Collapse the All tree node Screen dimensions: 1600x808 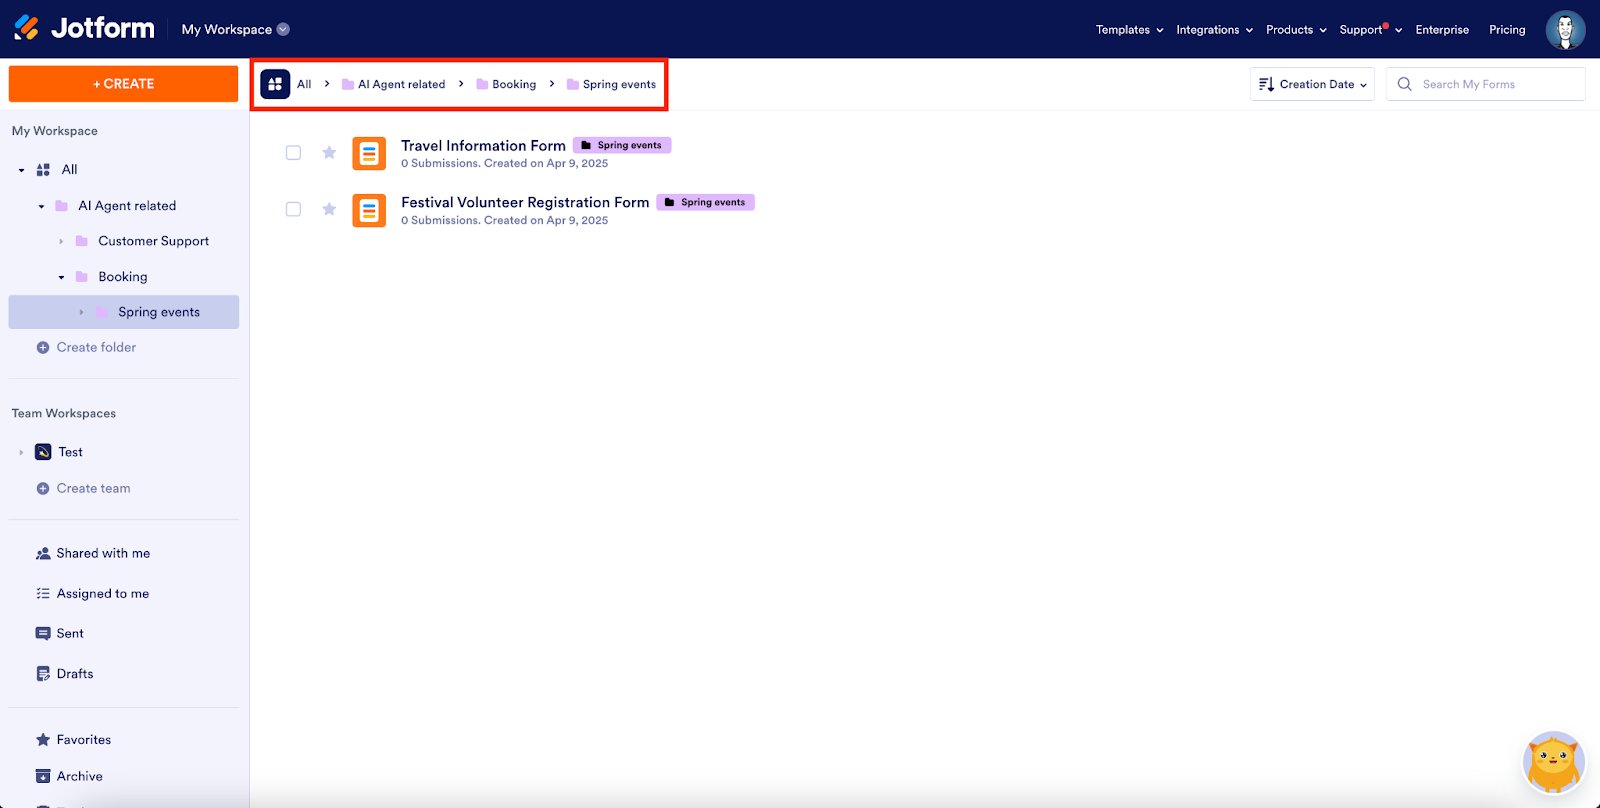point(21,170)
